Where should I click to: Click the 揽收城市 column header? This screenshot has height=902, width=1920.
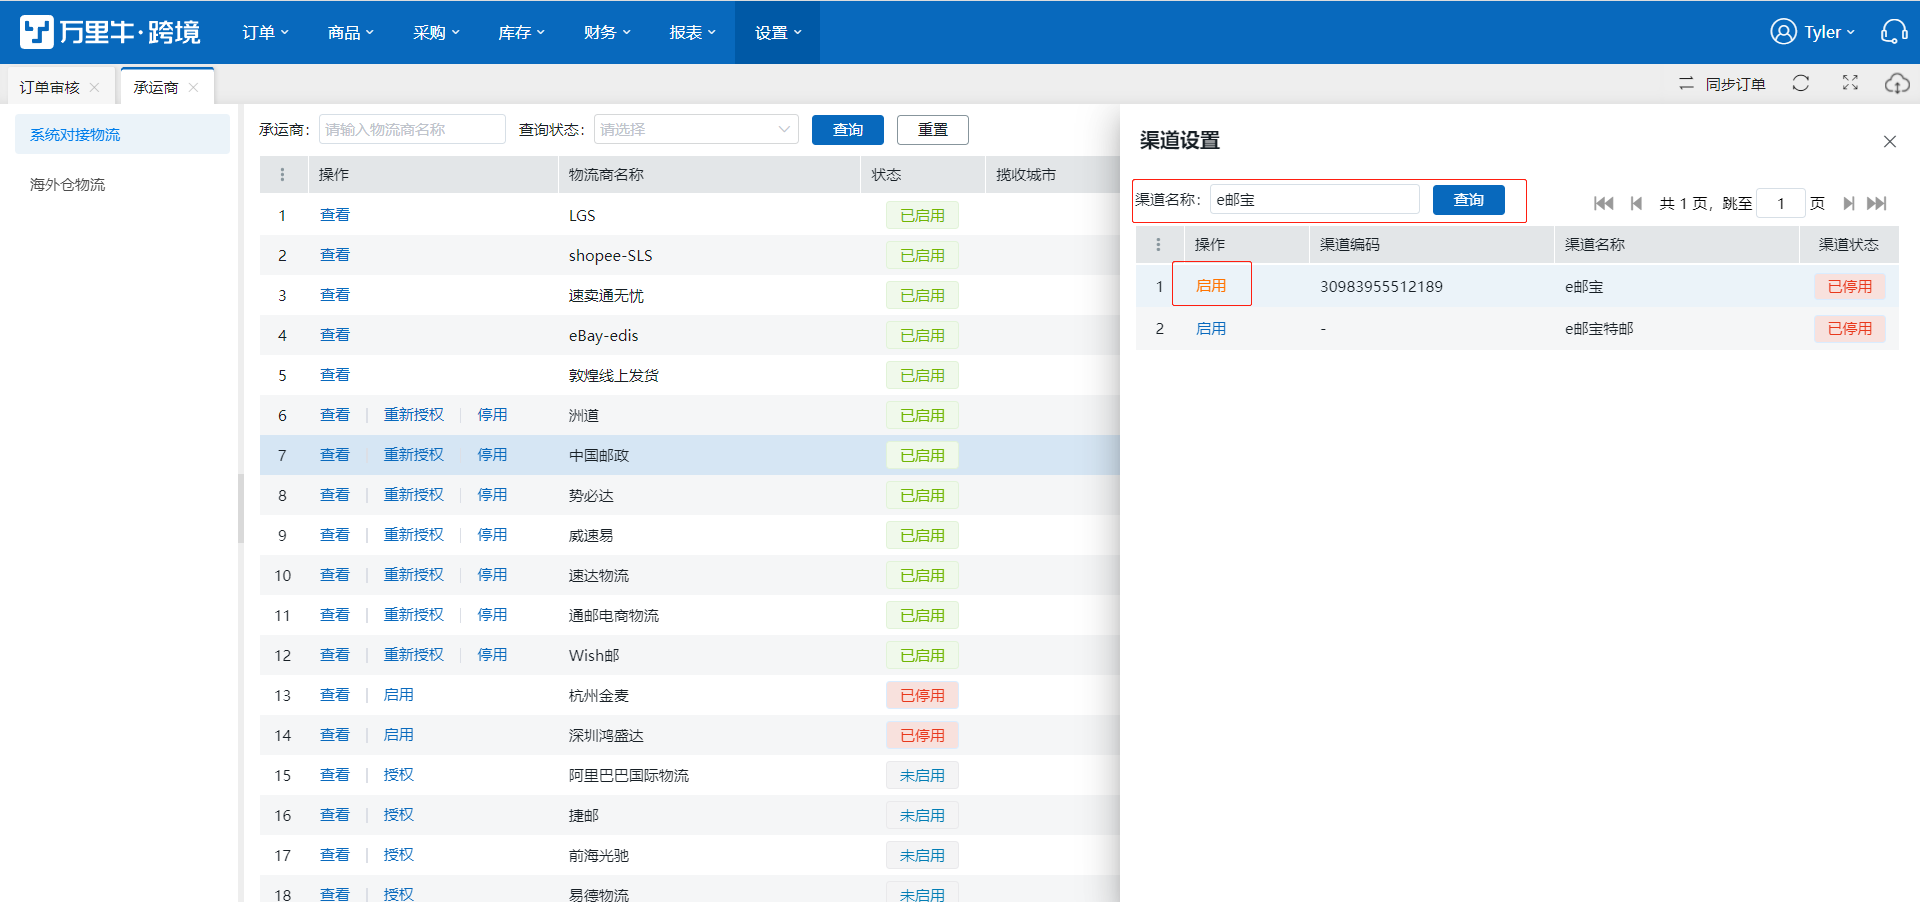pyautogui.click(x=1026, y=175)
